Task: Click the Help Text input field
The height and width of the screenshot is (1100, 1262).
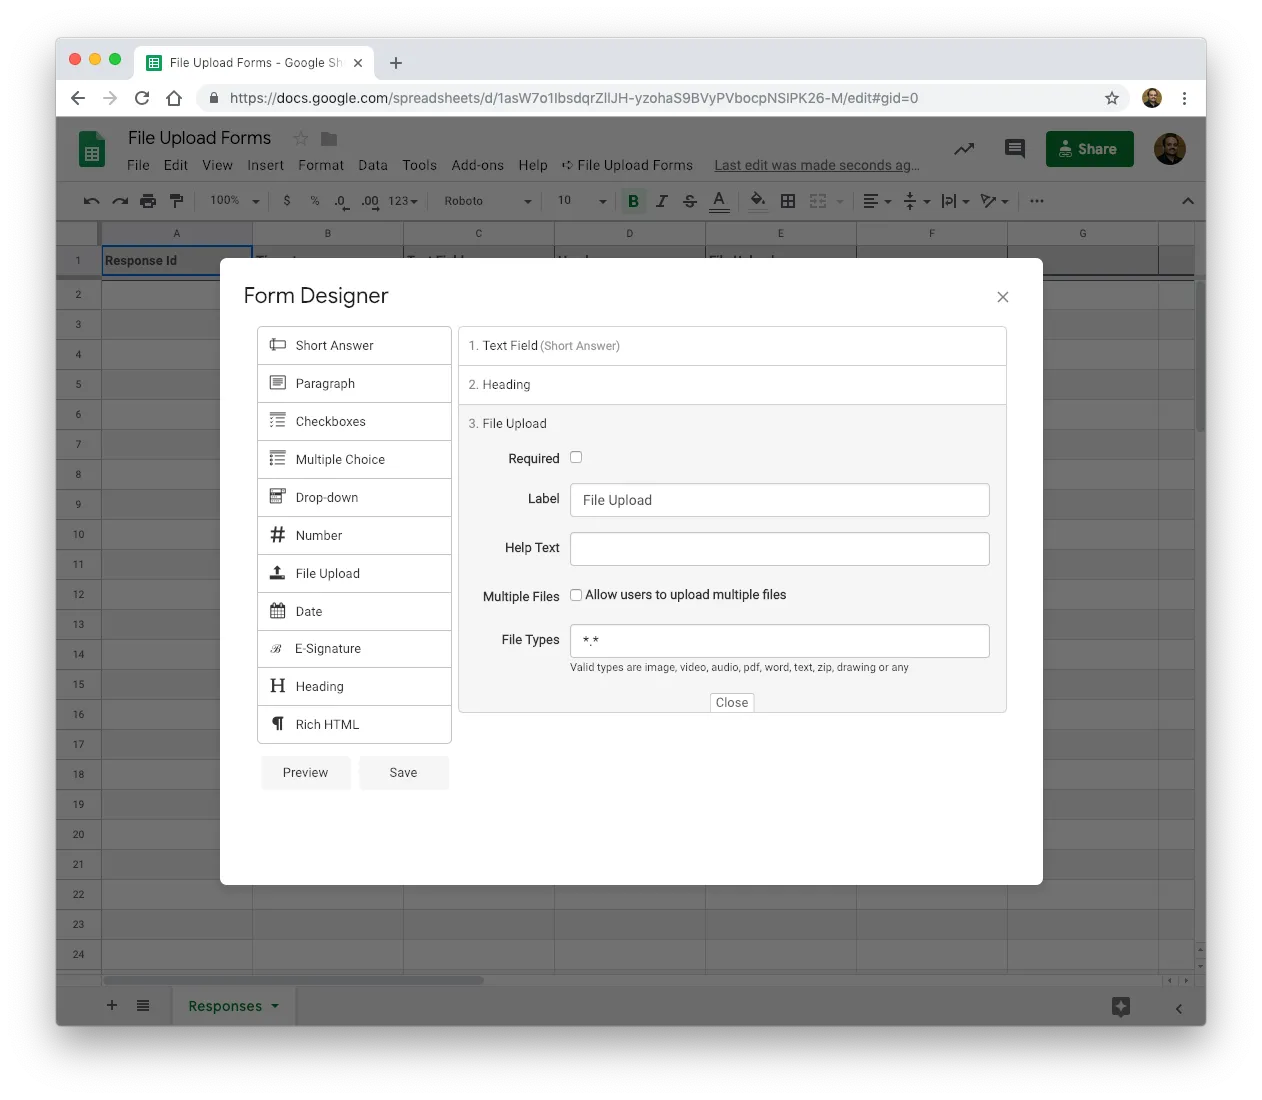Action: (x=779, y=548)
